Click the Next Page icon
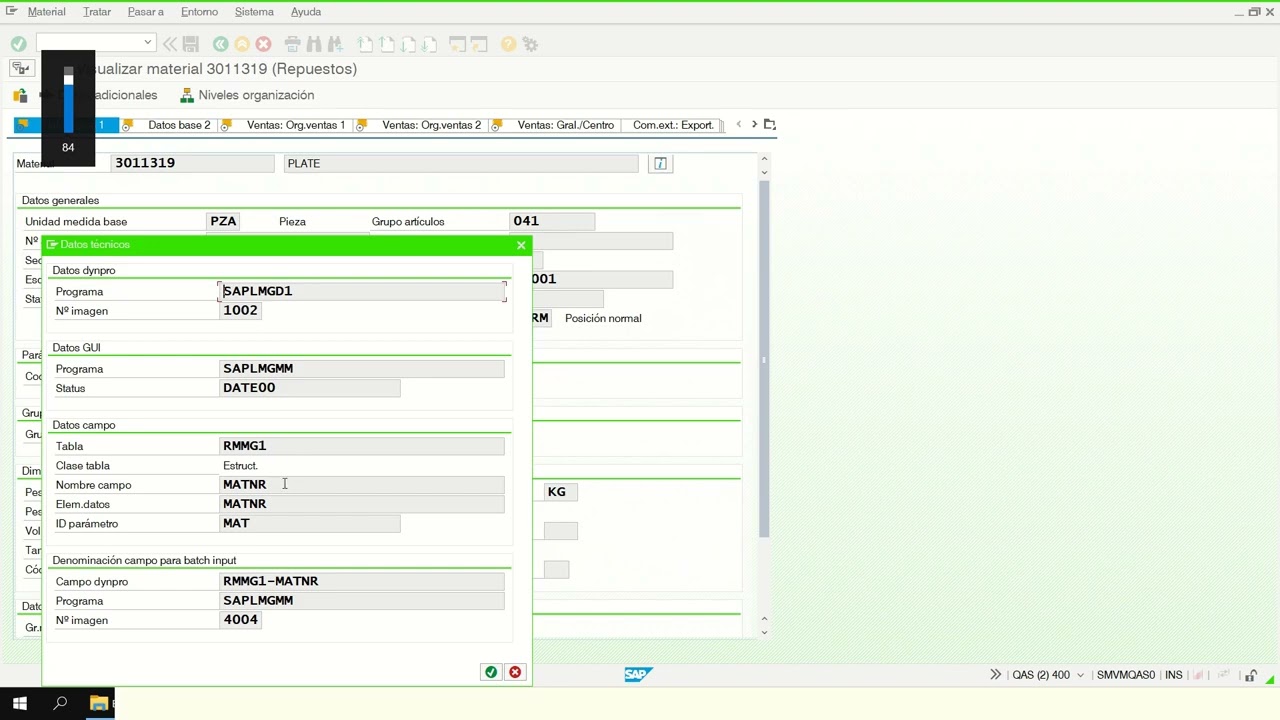1280x720 pixels. 409,44
